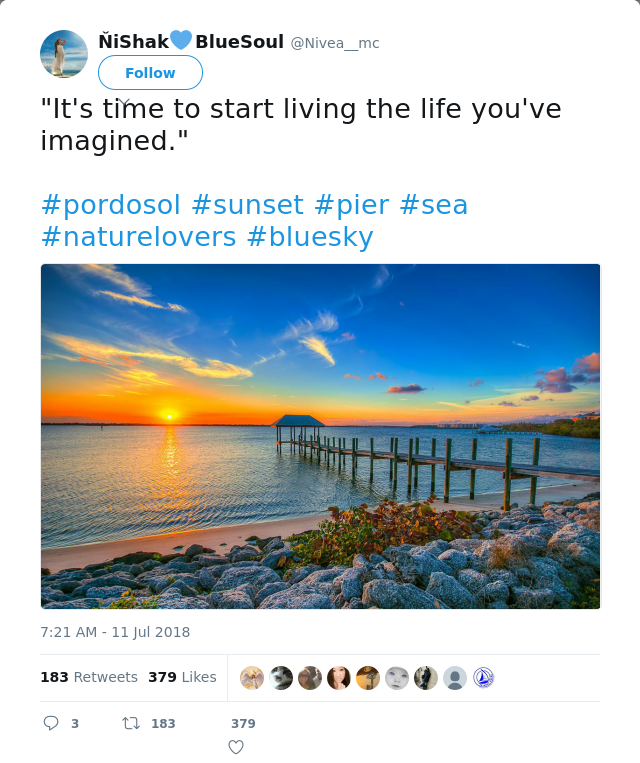
Task: Open the default gray silhouette liker avatar
Action: pyautogui.click(x=455, y=678)
